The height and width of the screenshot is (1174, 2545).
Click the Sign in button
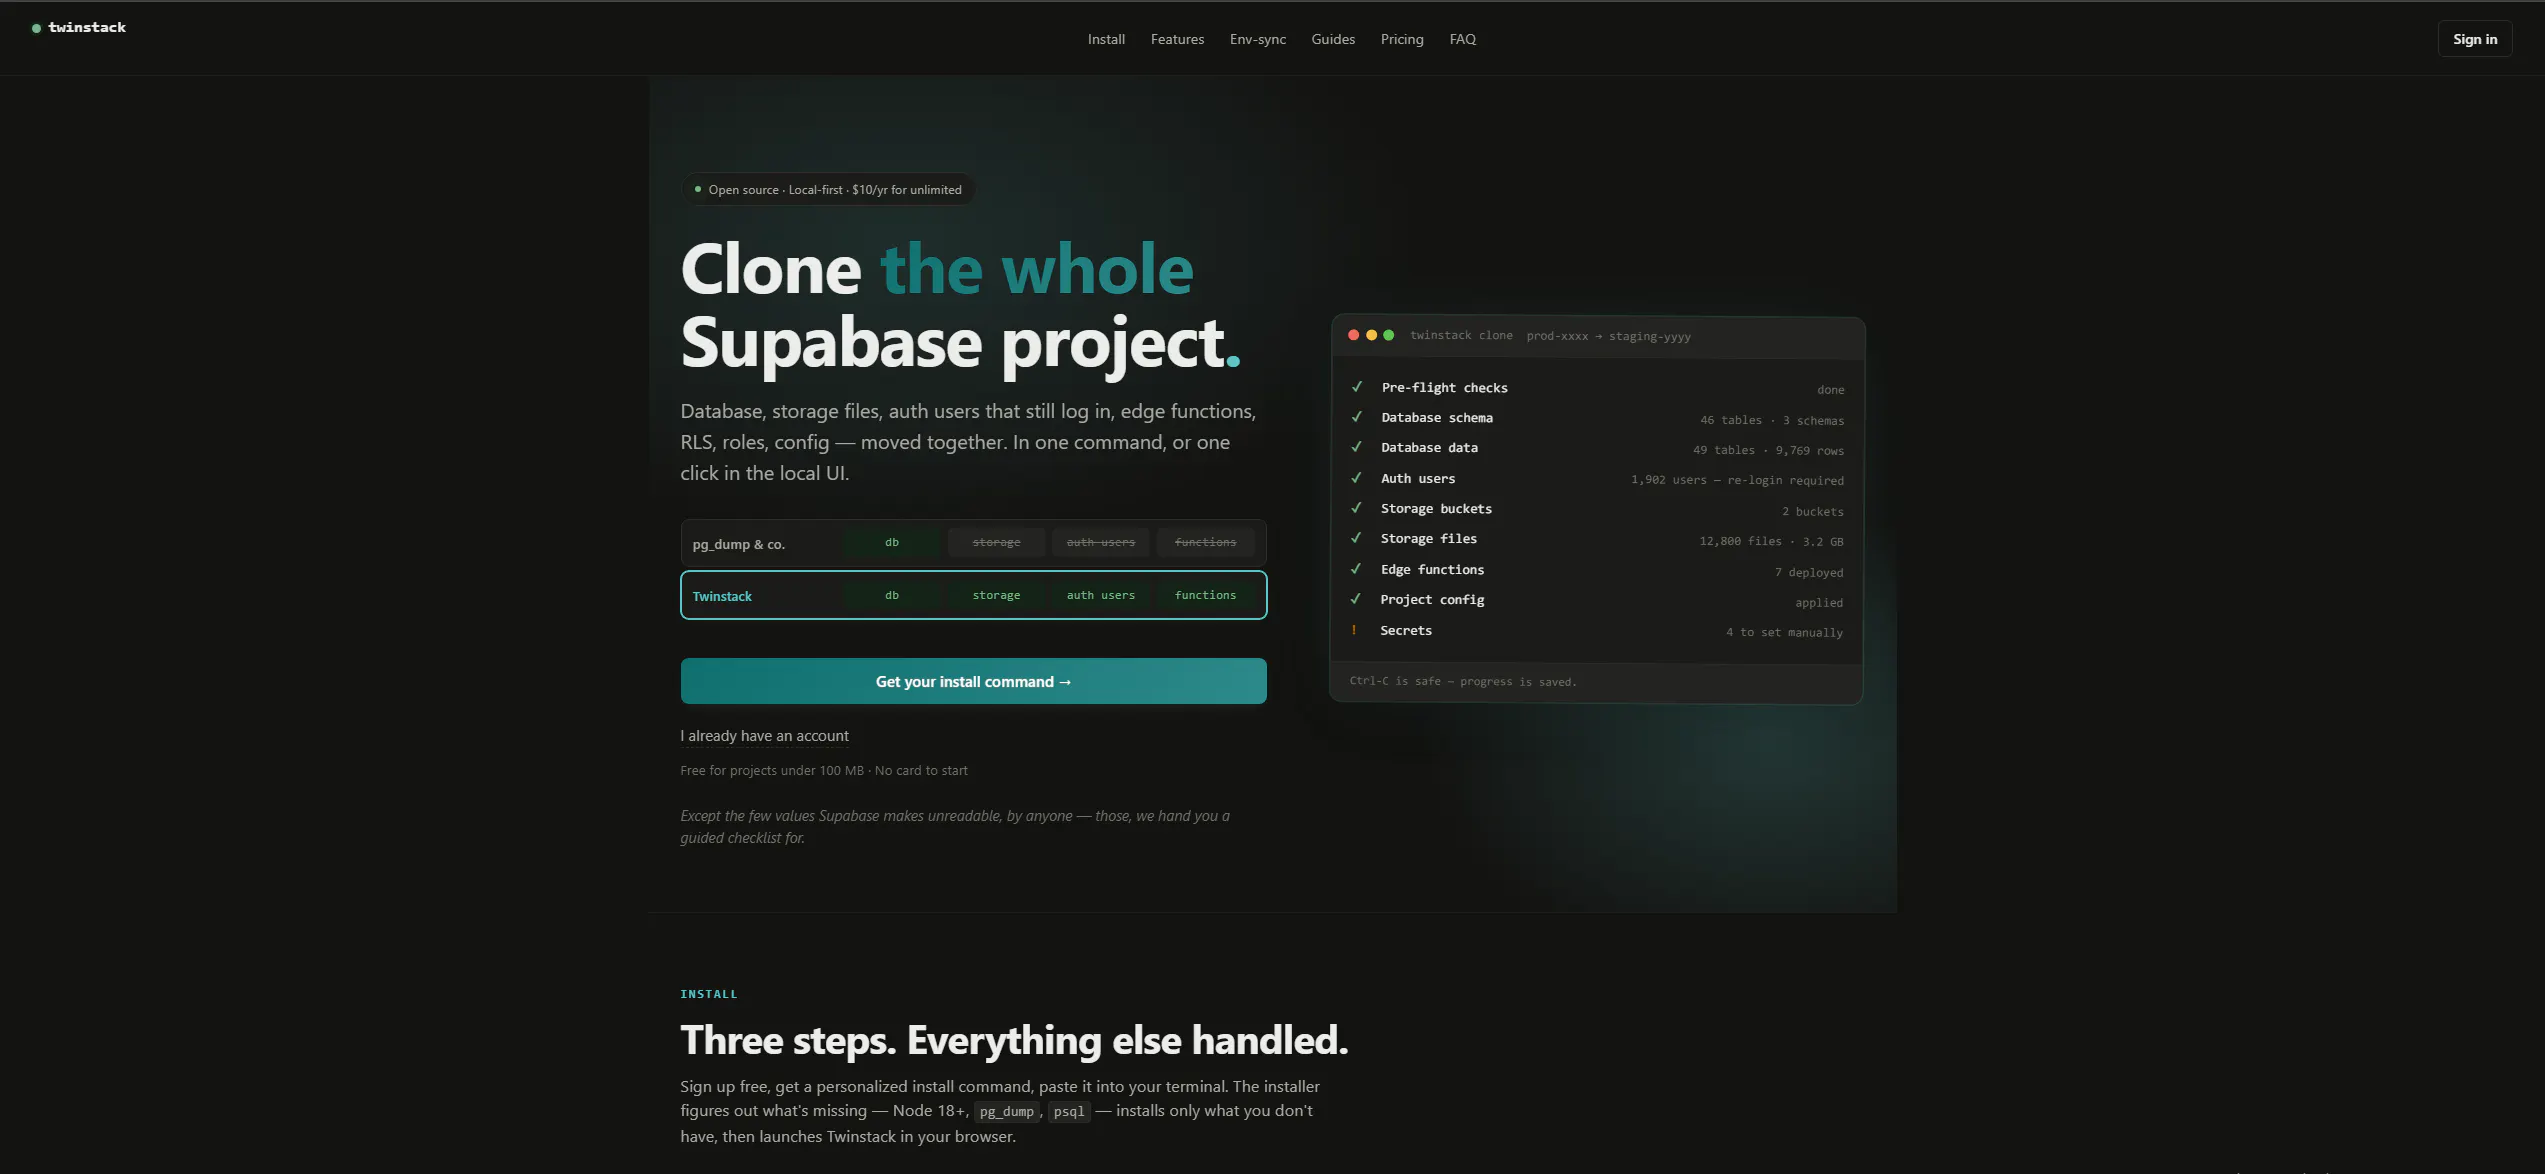pos(2475,39)
